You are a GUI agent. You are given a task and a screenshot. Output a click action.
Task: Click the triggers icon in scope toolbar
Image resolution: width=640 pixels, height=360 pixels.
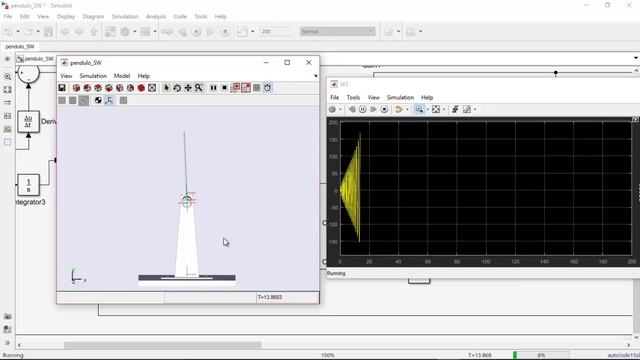[x=455, y=109]
